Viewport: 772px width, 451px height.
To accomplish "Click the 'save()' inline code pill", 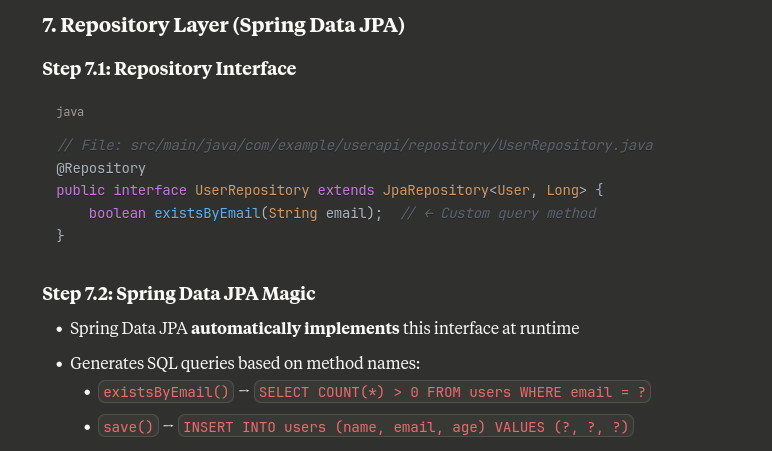I will [x=128, y=426].
